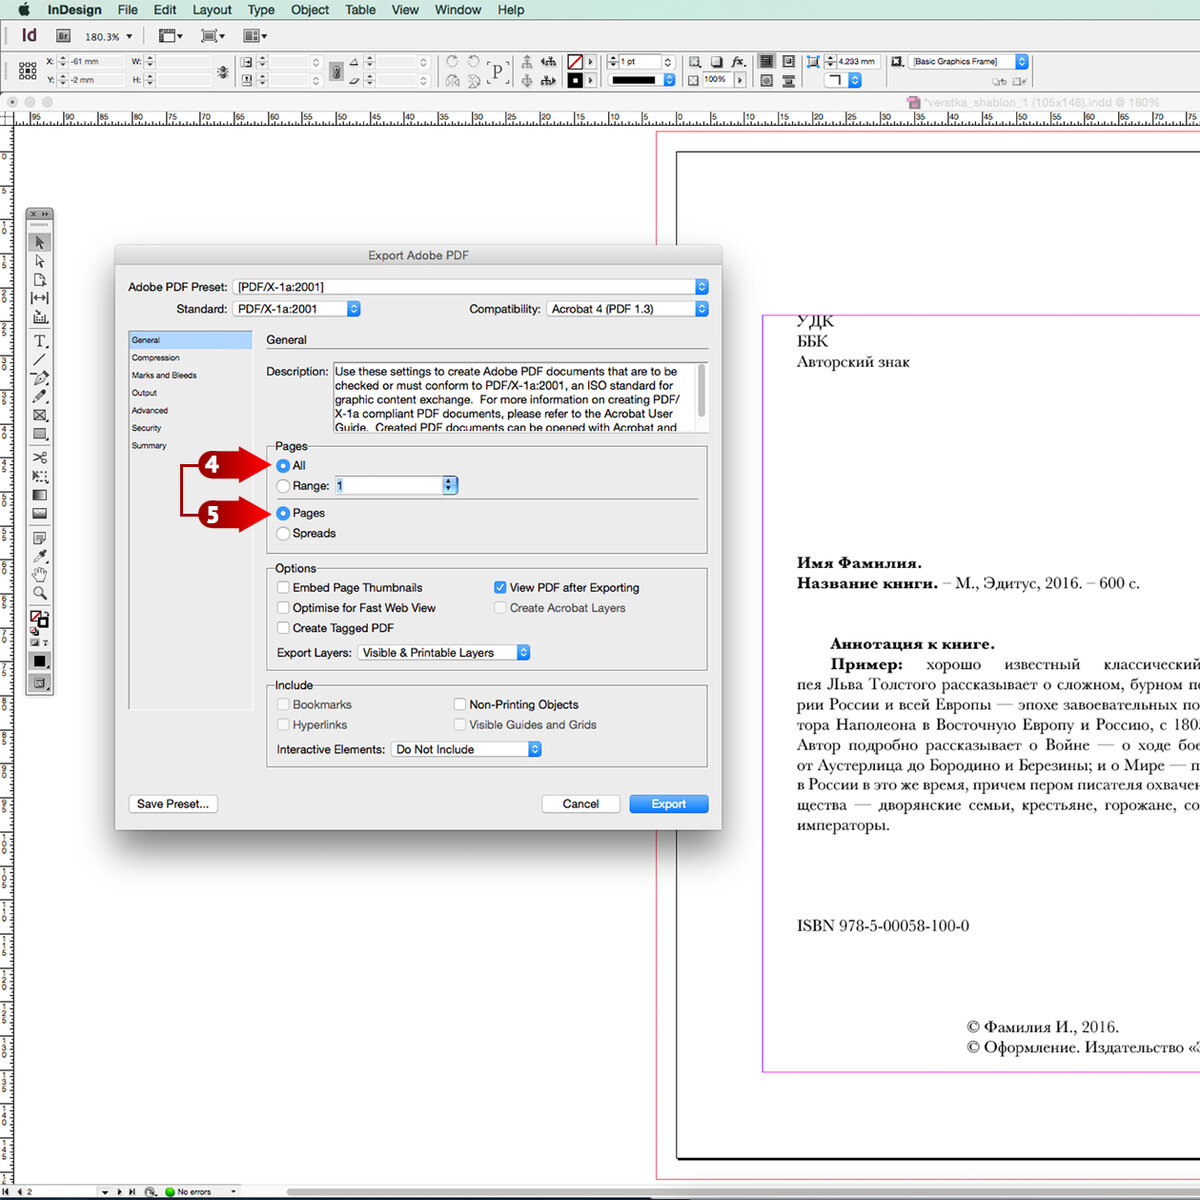Open the Window menu
The width and height of the screenshot is (1200, 1200).
pos(458,10)
